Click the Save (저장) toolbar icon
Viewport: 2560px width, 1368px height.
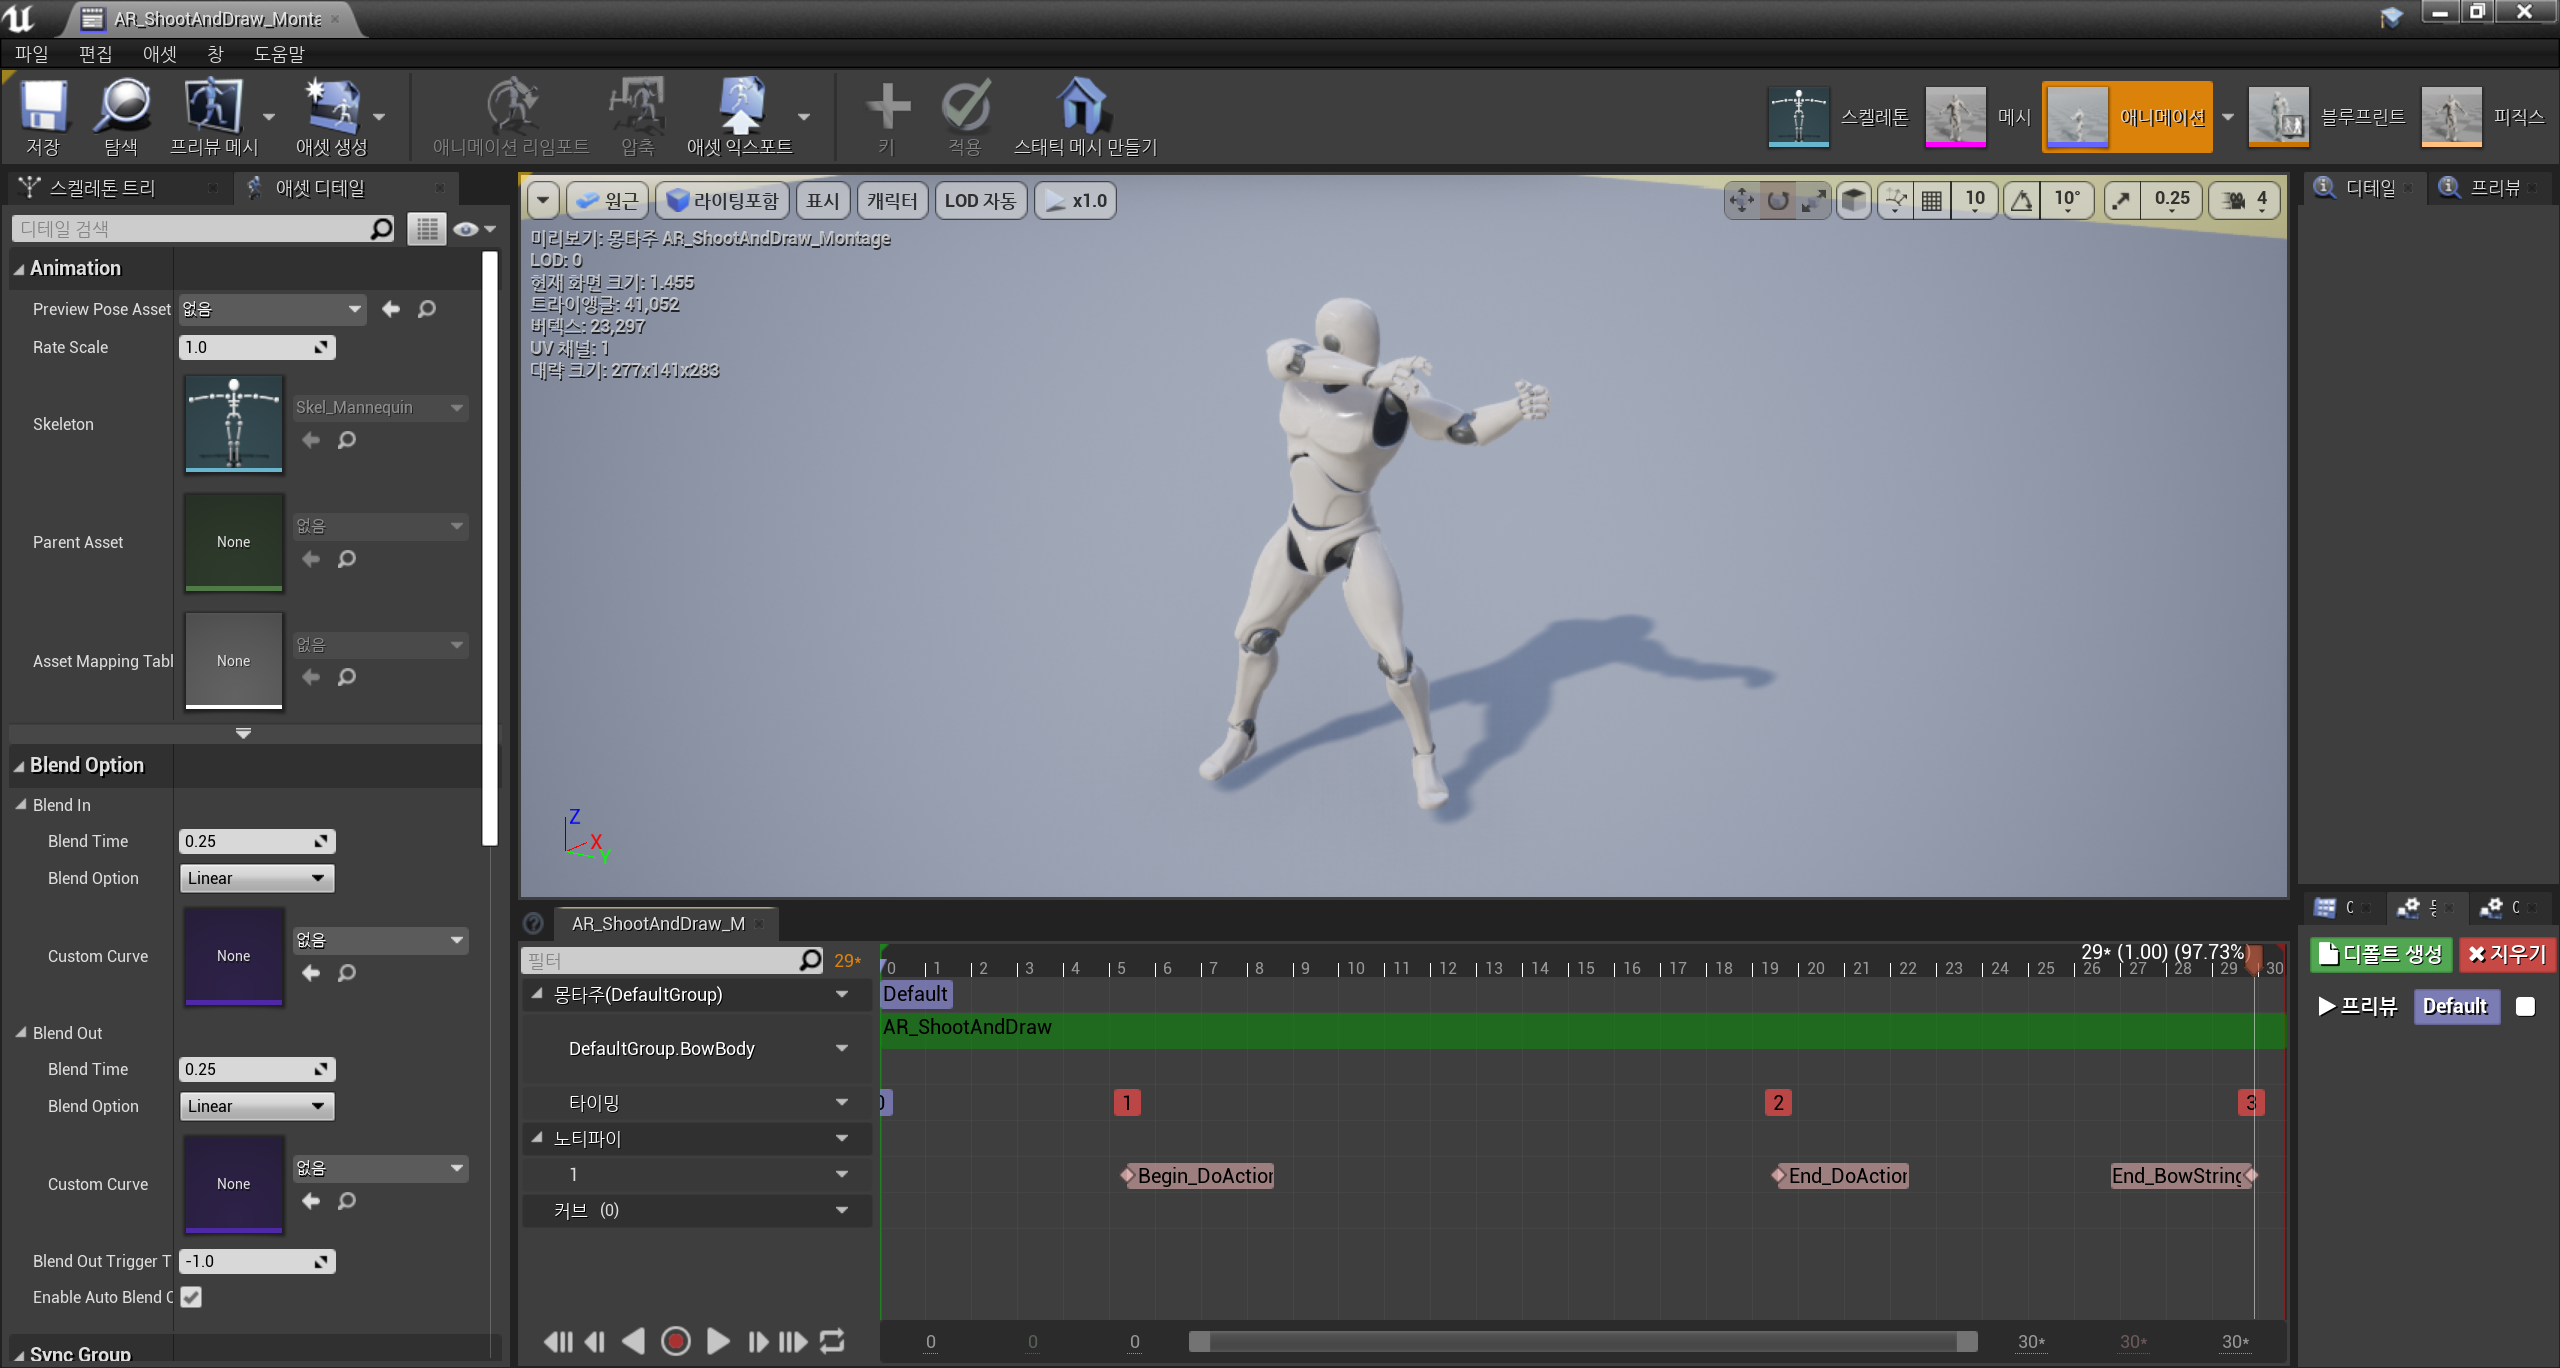click(x=43, y=108)
